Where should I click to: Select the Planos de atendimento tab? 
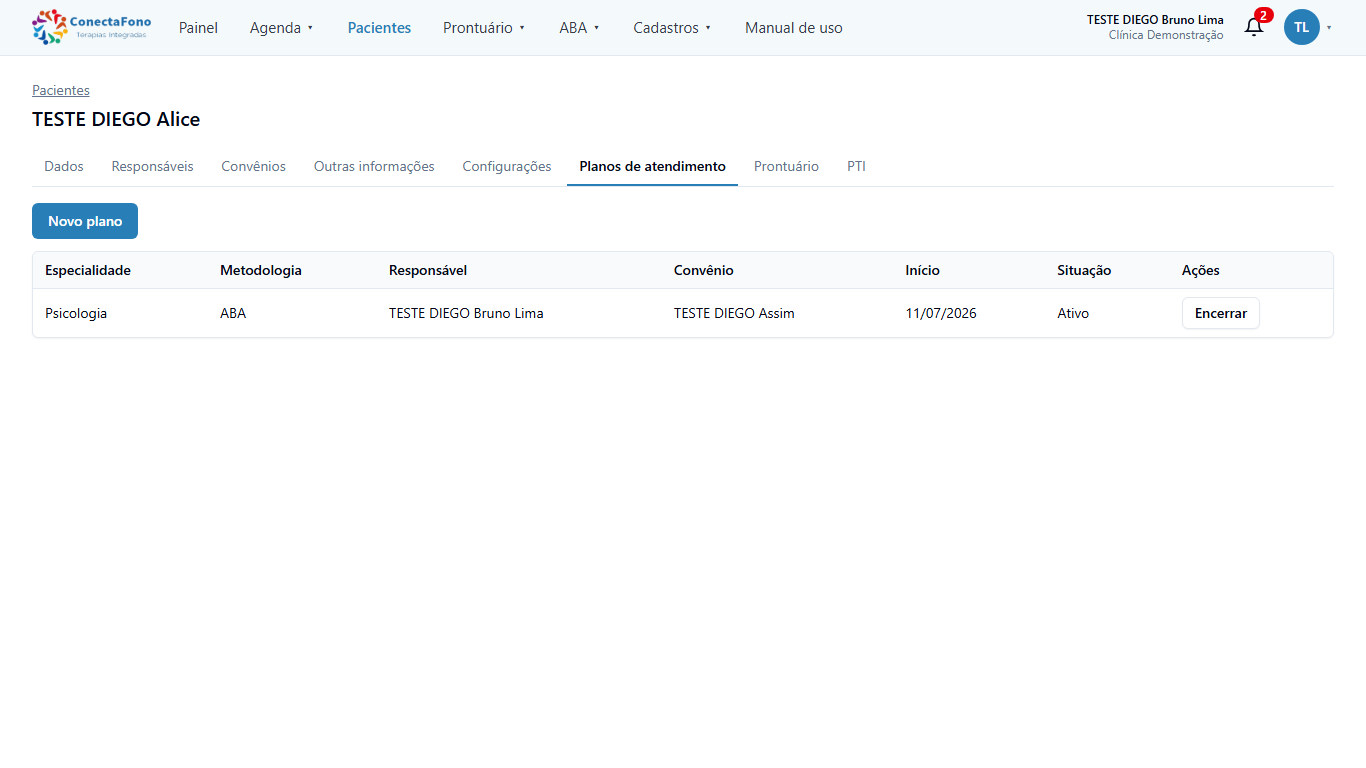[653, 166]
